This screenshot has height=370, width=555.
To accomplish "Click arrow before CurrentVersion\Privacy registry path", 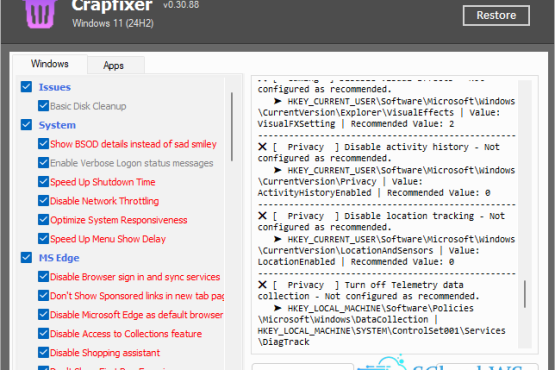I will click(278, 170).
